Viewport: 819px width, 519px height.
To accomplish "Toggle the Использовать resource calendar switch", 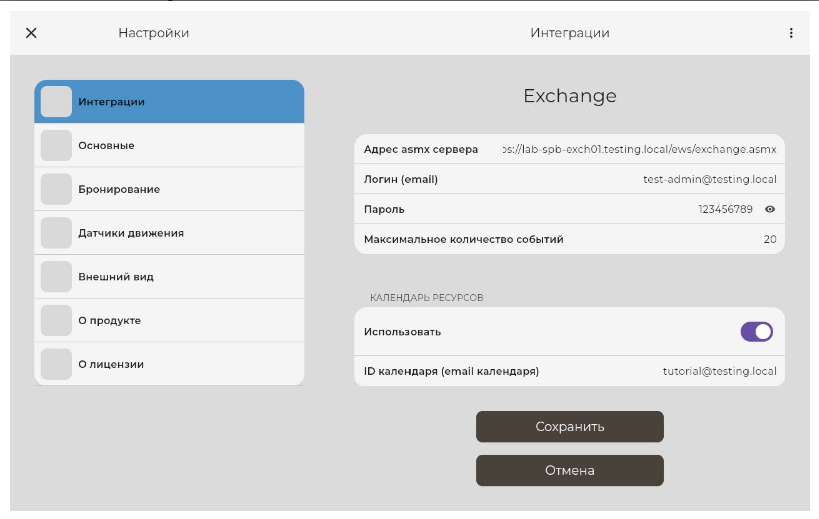I will (x=756, y=332).
